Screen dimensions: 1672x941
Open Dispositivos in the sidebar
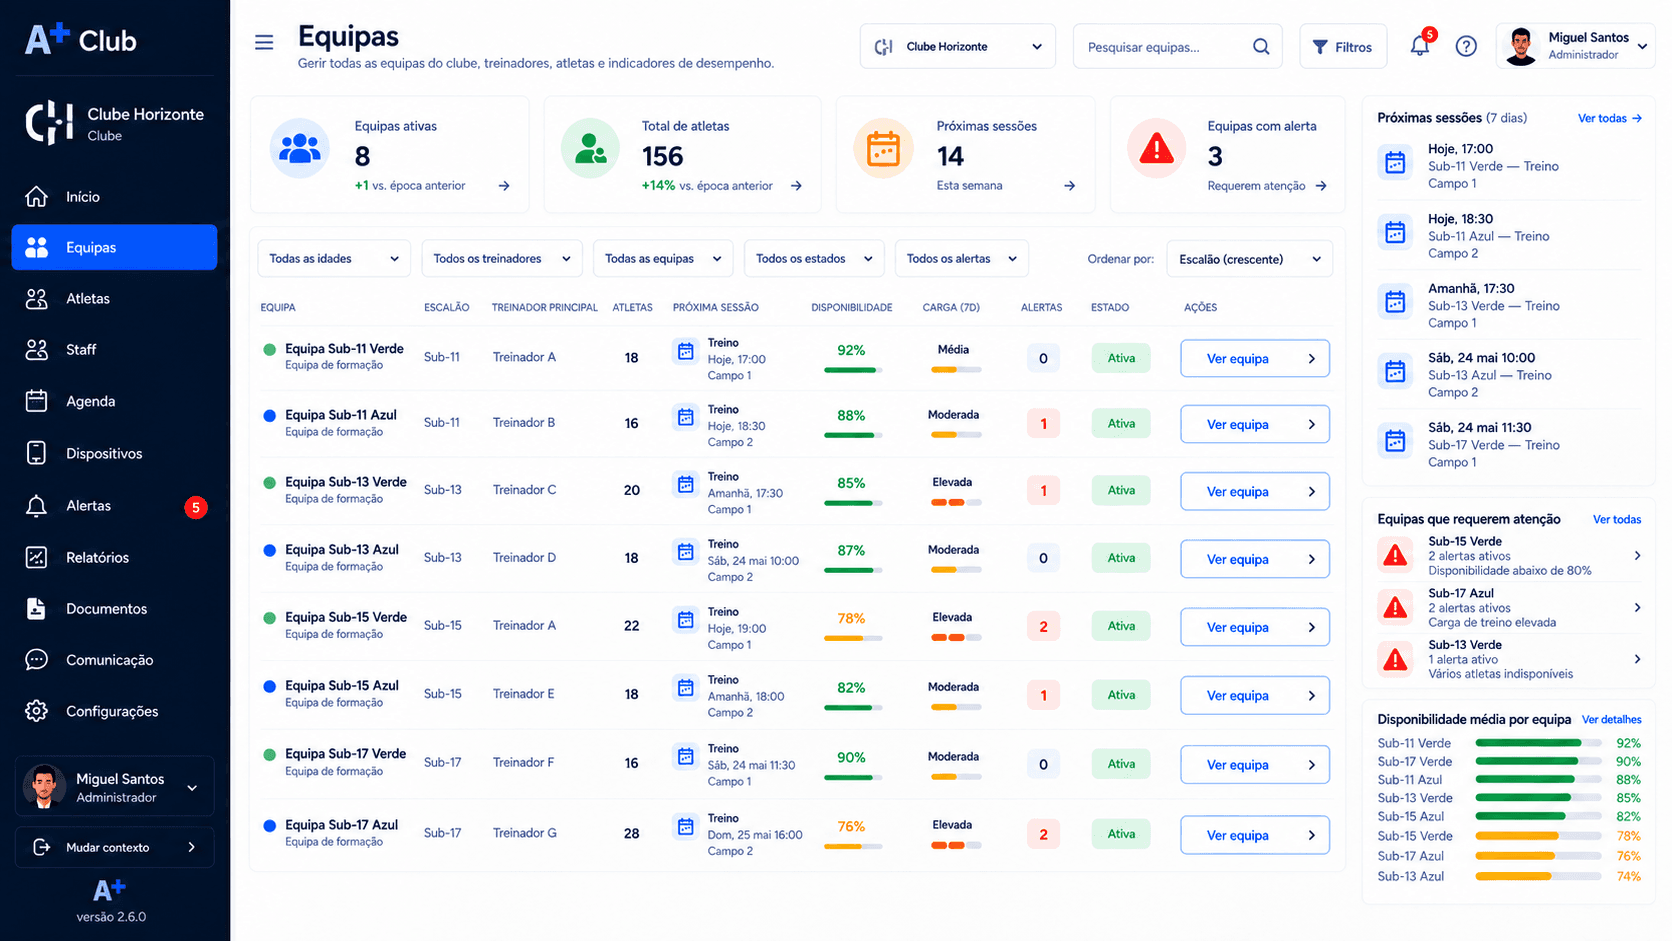pos(114,453)
